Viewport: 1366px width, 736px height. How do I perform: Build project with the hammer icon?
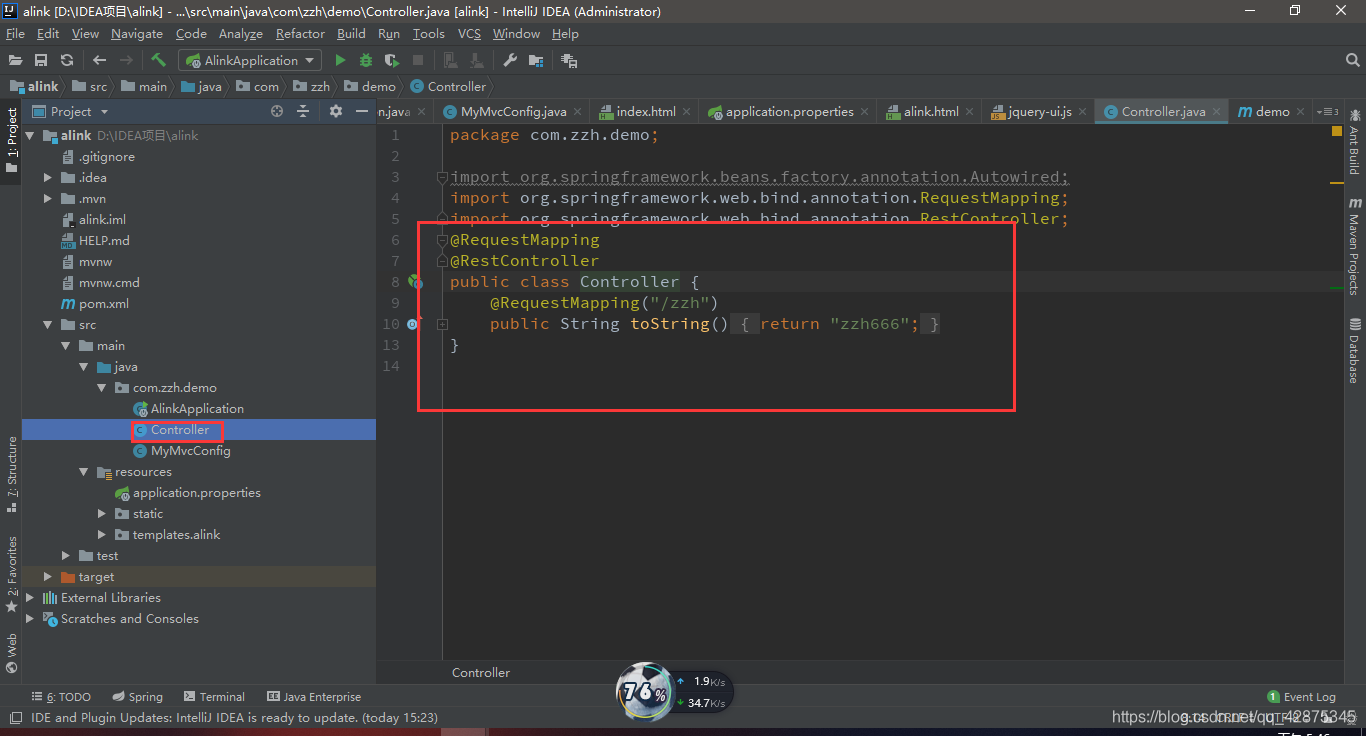coord(158,60)
